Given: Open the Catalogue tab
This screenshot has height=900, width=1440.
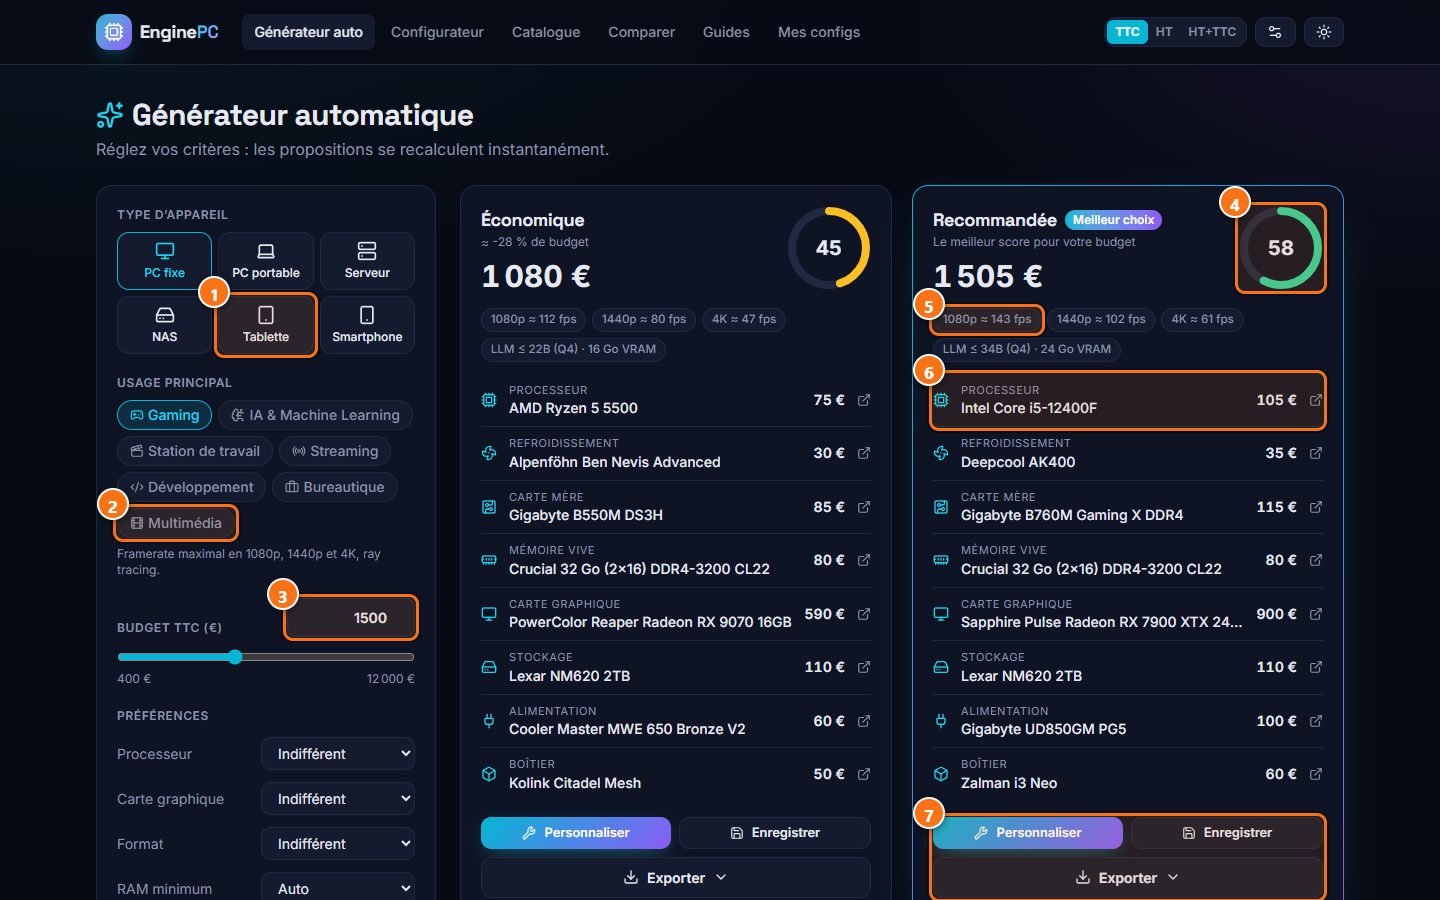Looking at the screenshot, I should (546, 32).
